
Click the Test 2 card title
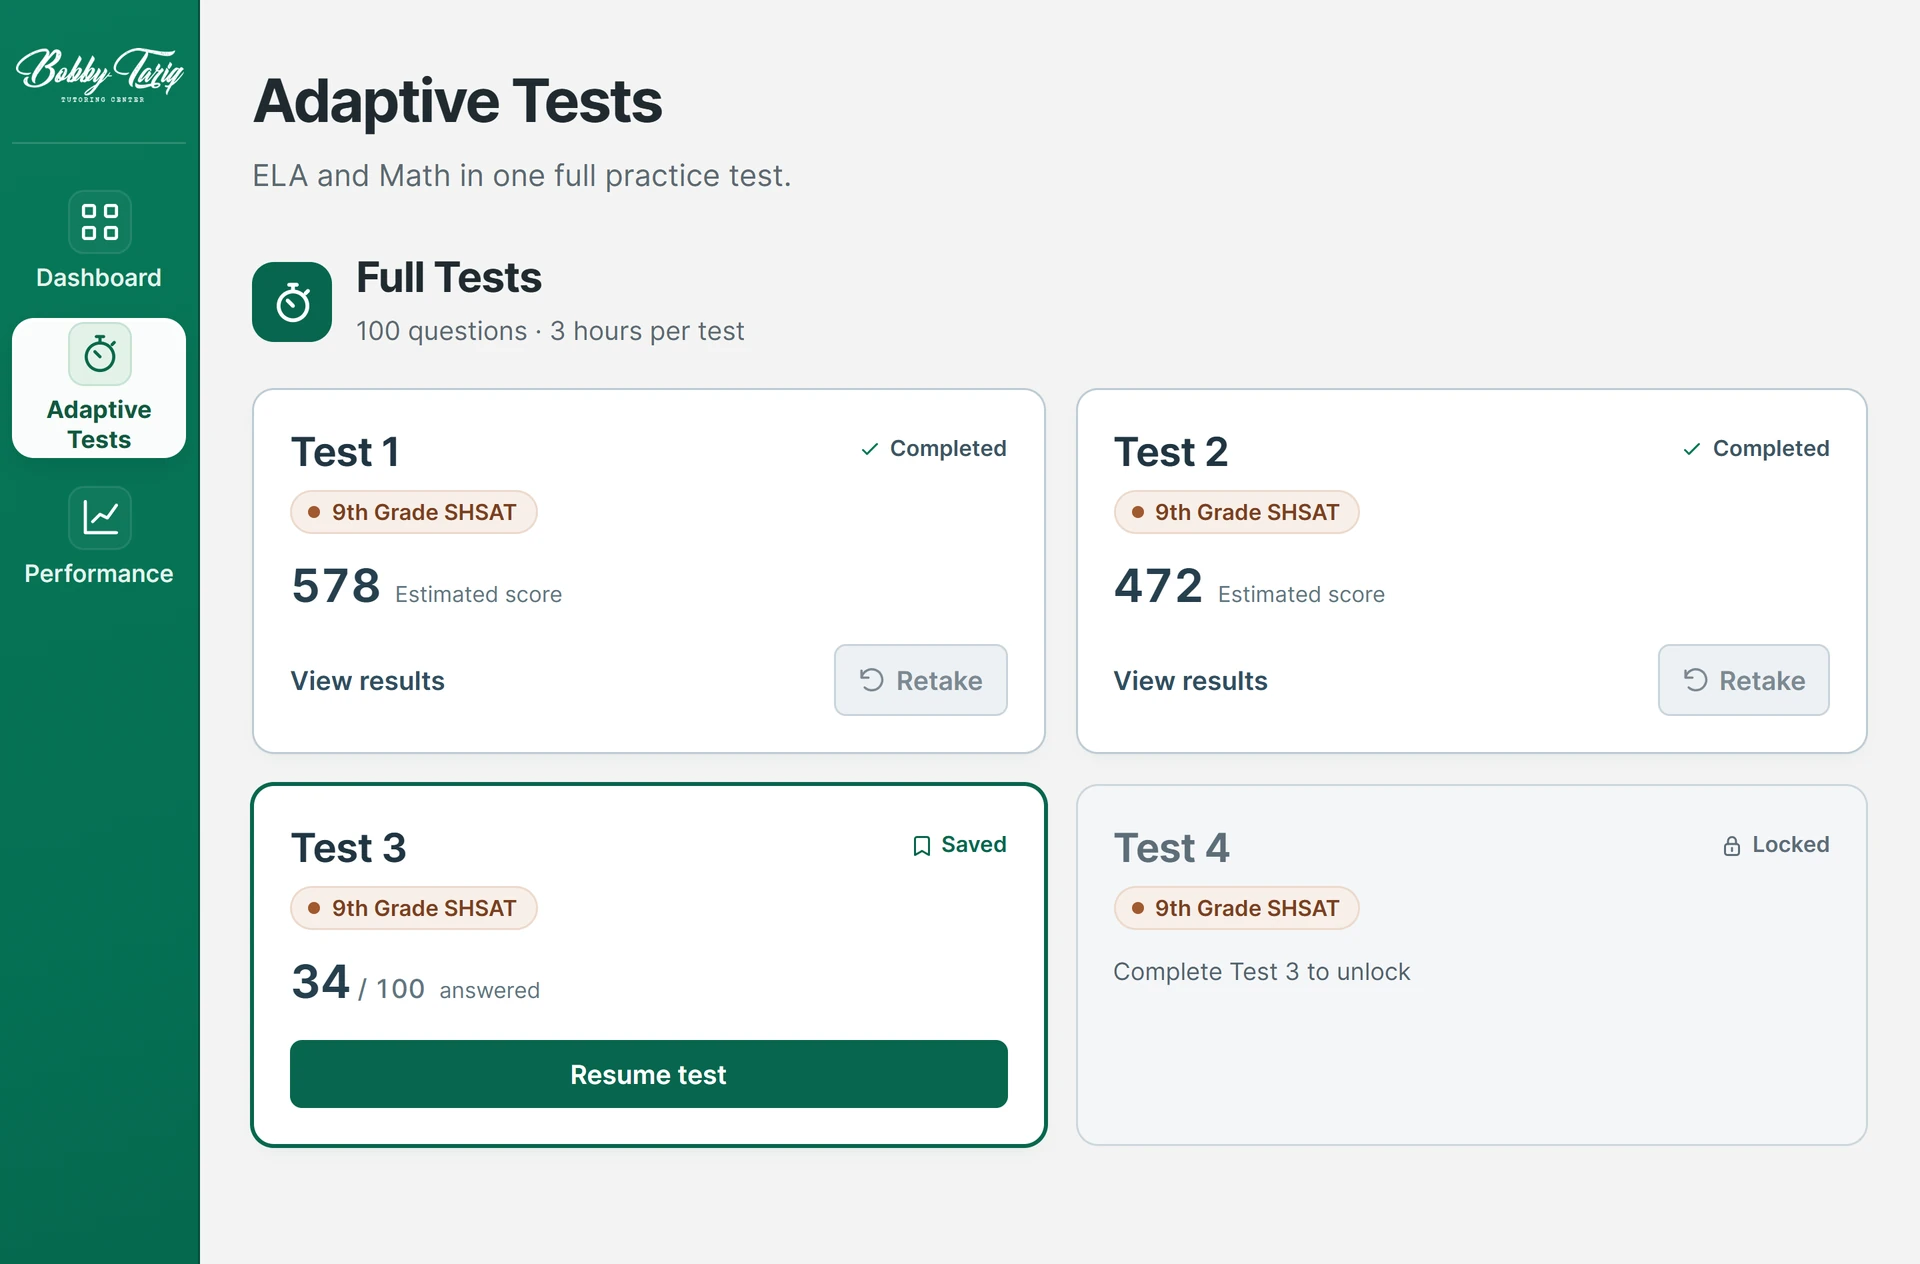point(1171,452)
